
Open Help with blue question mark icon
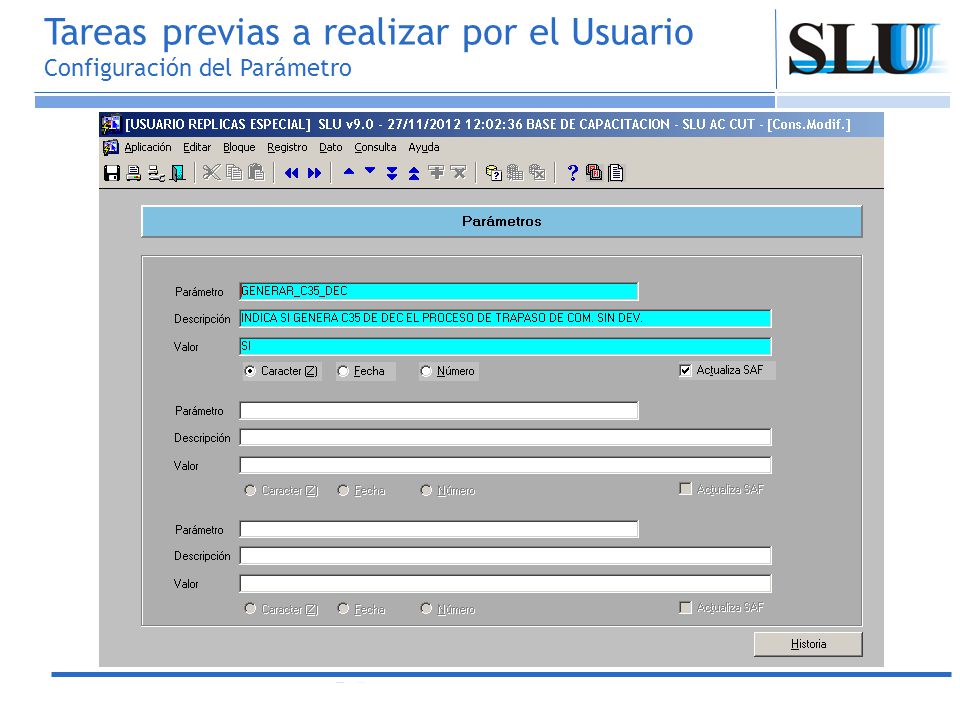click(572, 173)
